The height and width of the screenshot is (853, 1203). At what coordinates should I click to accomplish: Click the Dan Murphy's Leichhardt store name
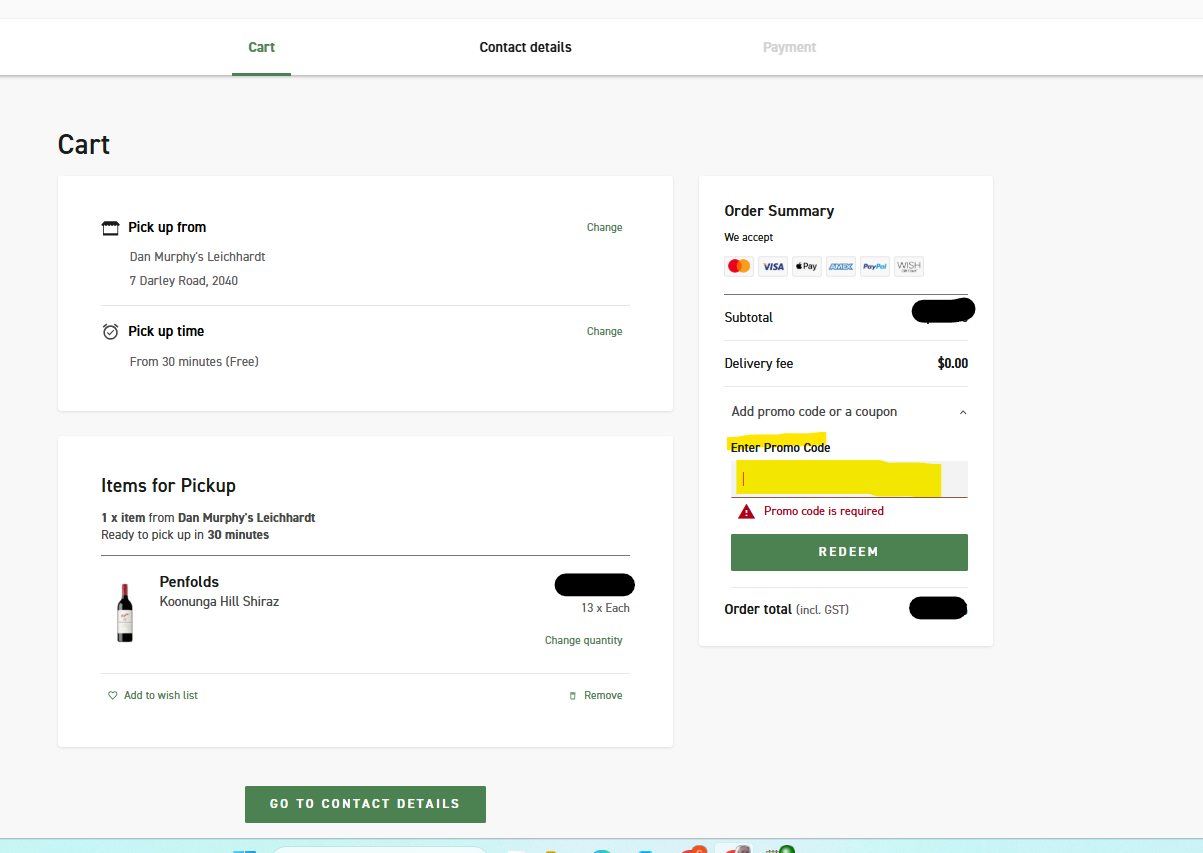click(x=198, y=257)
